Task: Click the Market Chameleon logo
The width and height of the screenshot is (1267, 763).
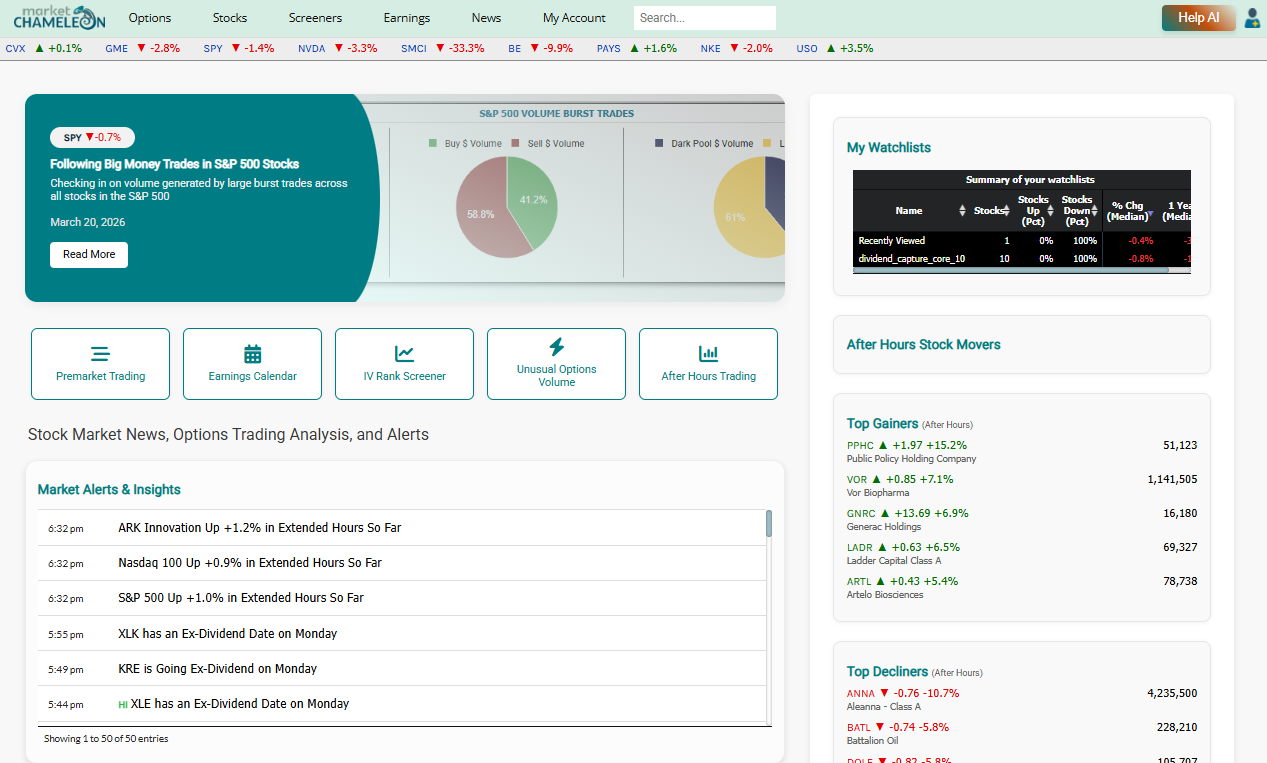Action: 59,18
